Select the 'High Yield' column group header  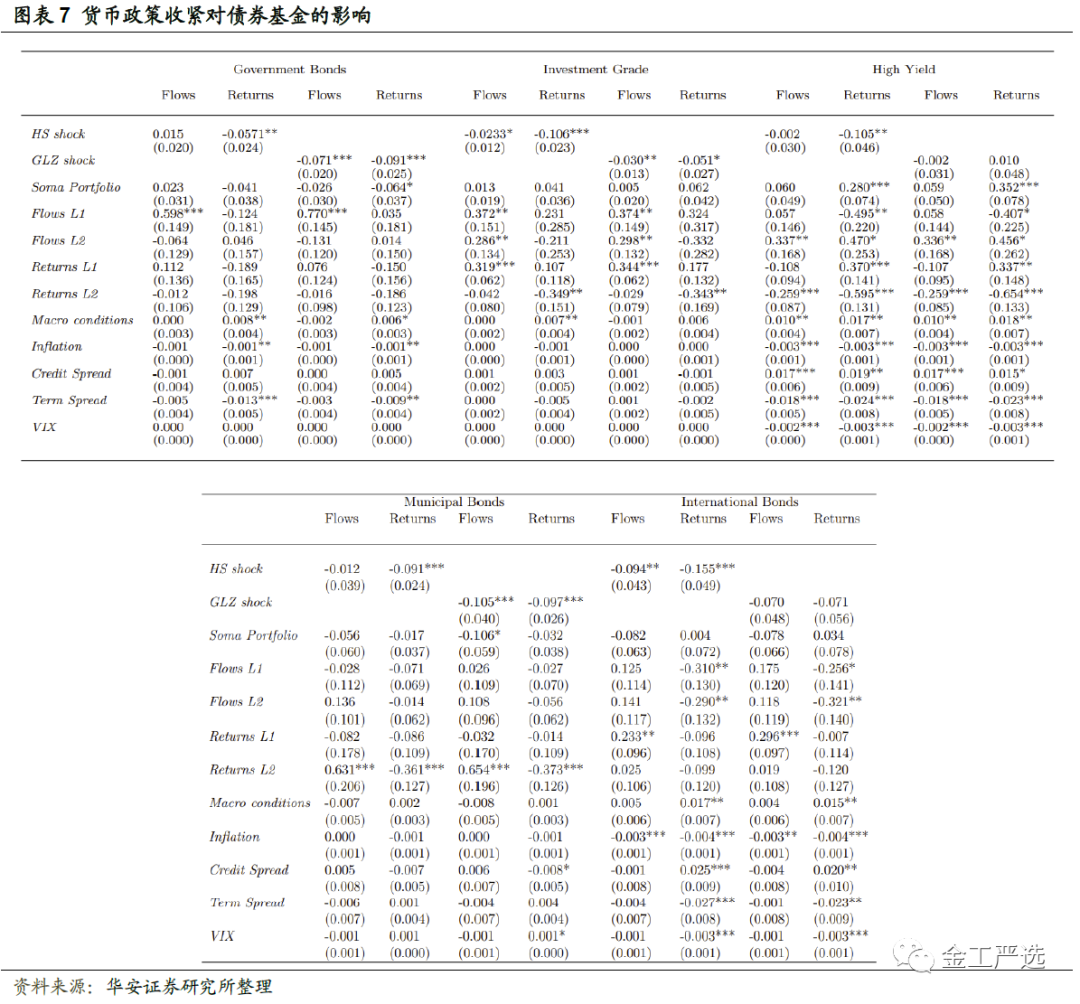click(x=904, y=69)
